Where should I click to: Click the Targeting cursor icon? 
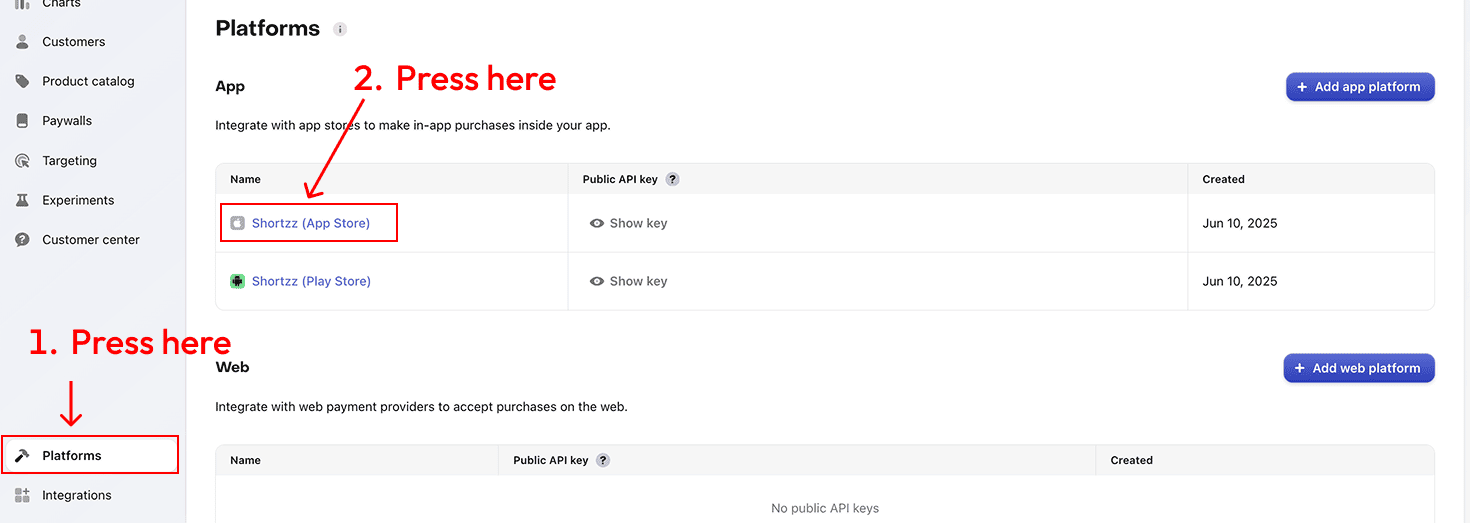coord(22,161)
